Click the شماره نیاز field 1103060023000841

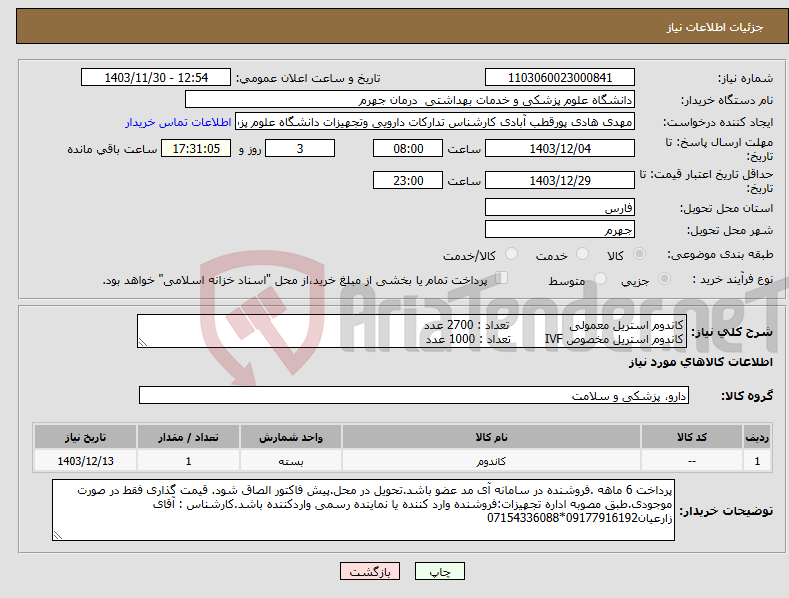click(x=560, y=78)
